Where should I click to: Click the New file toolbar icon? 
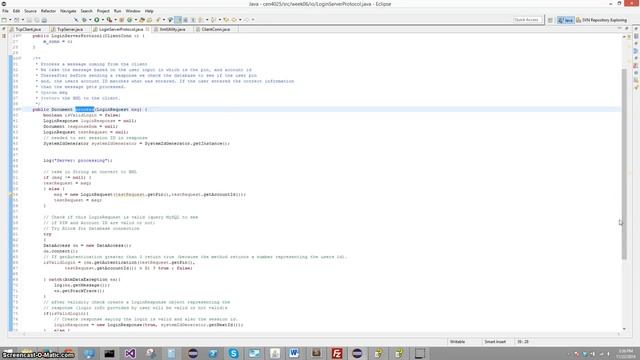(x=4, y=20)
